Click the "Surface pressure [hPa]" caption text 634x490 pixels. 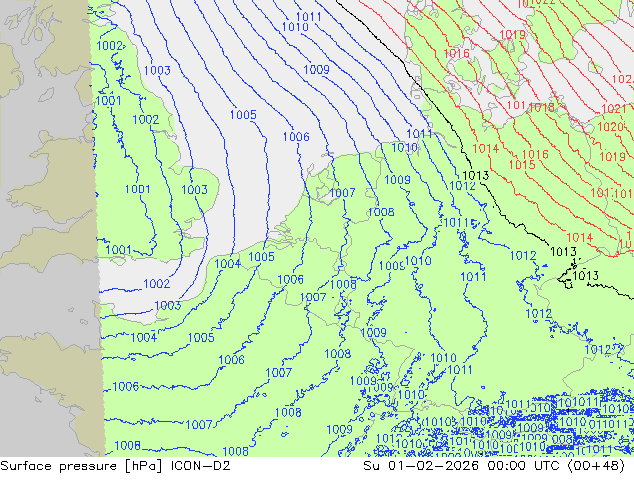point(81,466)
